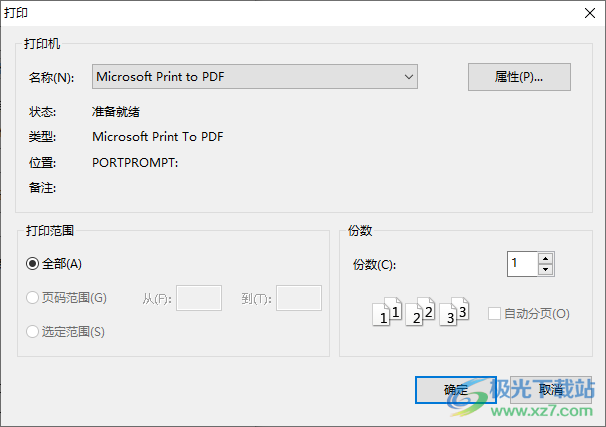Screen dimensions: 606x427
Task: Click the 从(F) page input field
Action: click(199, 298)
